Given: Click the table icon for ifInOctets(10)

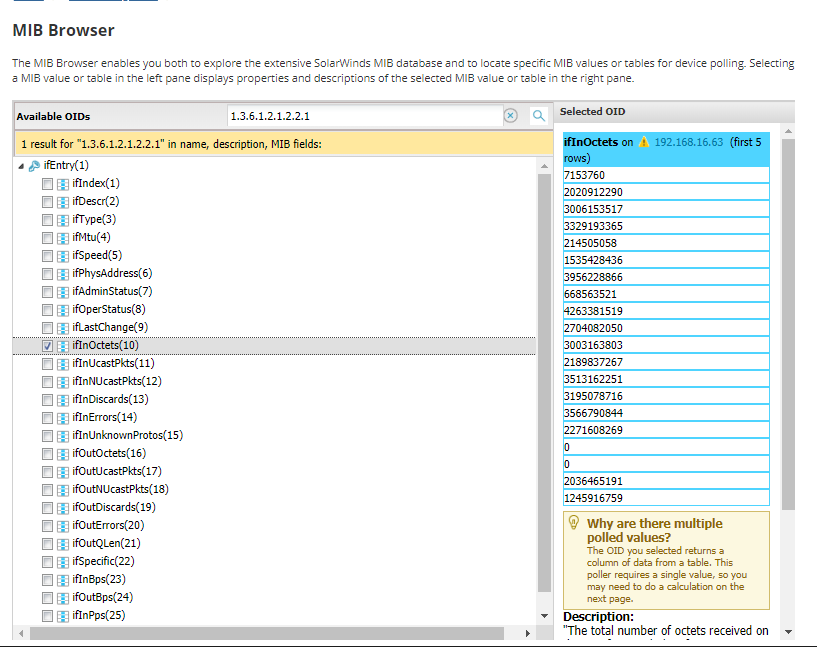Looking at the screenshot, I should [63, 346].
